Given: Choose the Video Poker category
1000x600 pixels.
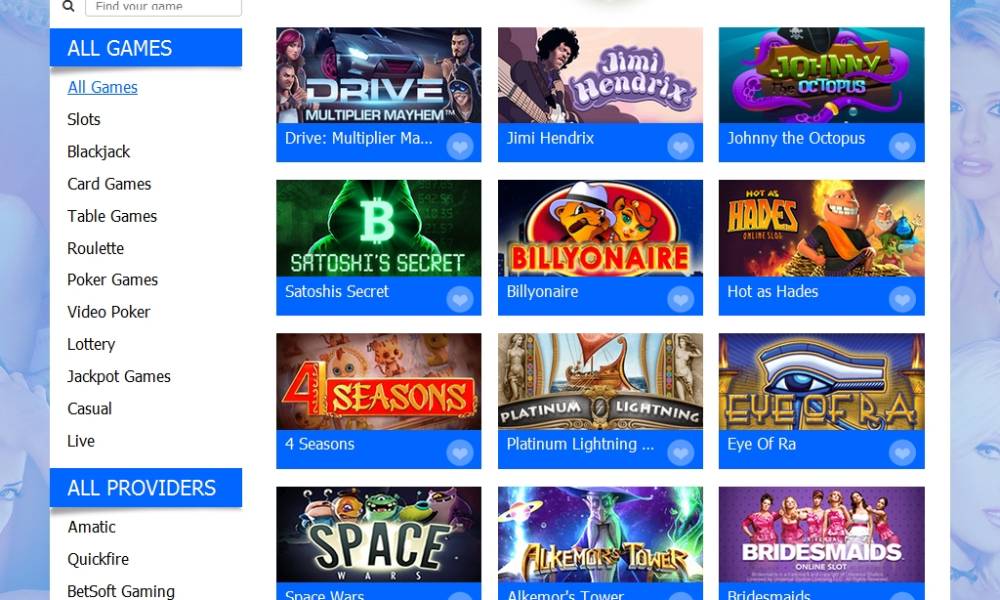Looking at the screenshot, I should pyautogui.click(x=108, y=312).
